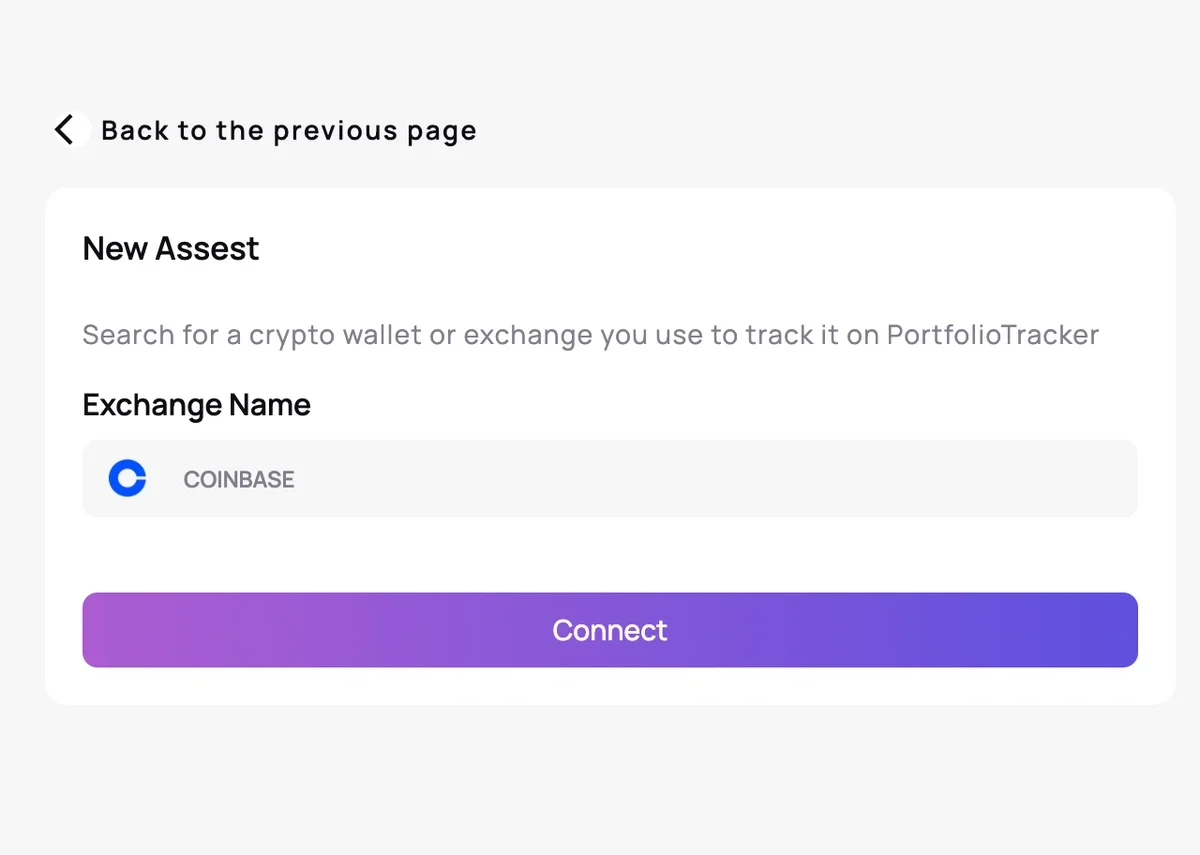Click the "Exchange Name" field label
Screen dimensions: 1200x855
[x=197, y=405]
